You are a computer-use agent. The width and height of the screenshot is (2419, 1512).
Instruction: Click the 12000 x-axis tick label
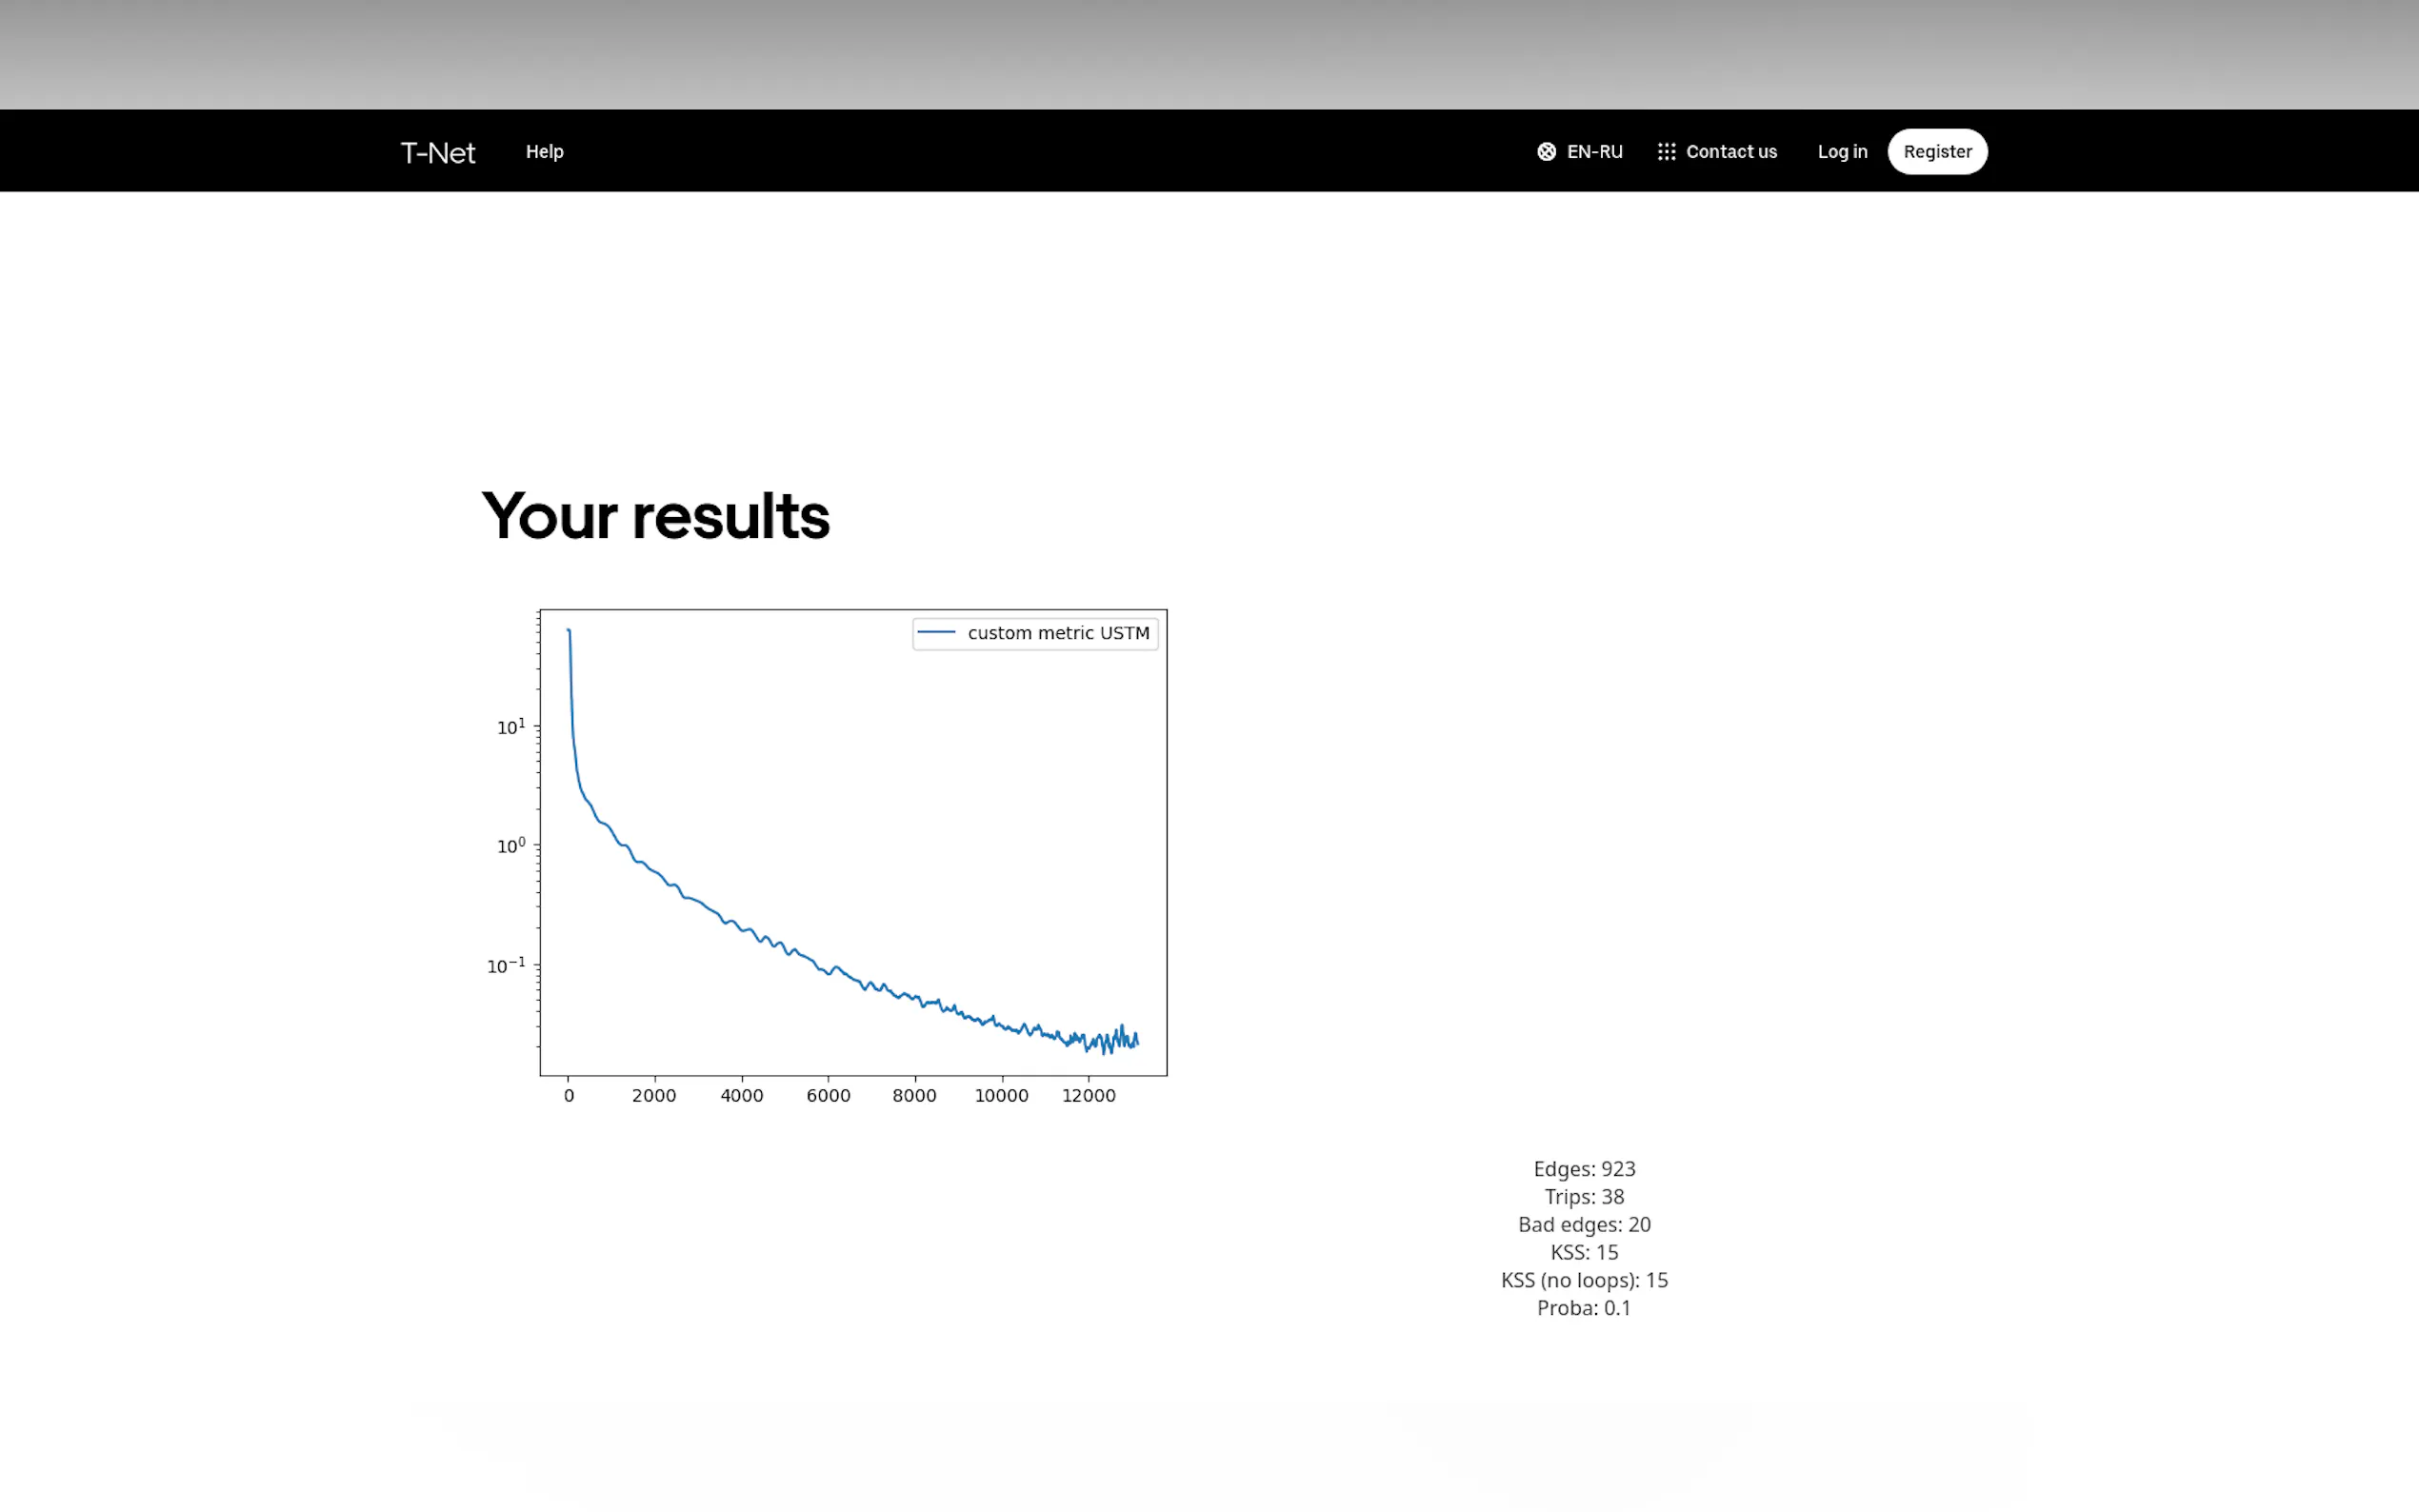pyautogui.click(x=1088, y=1096)
